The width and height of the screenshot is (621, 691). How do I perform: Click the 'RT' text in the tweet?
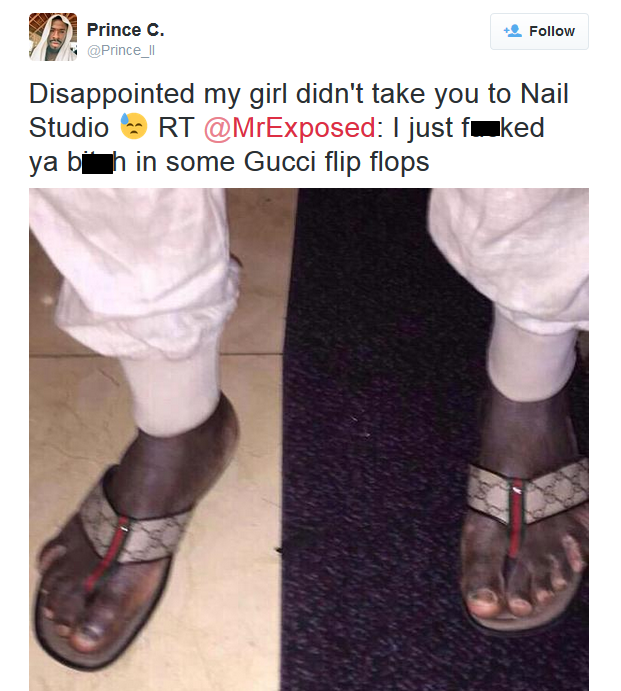[x=176, y=128]
